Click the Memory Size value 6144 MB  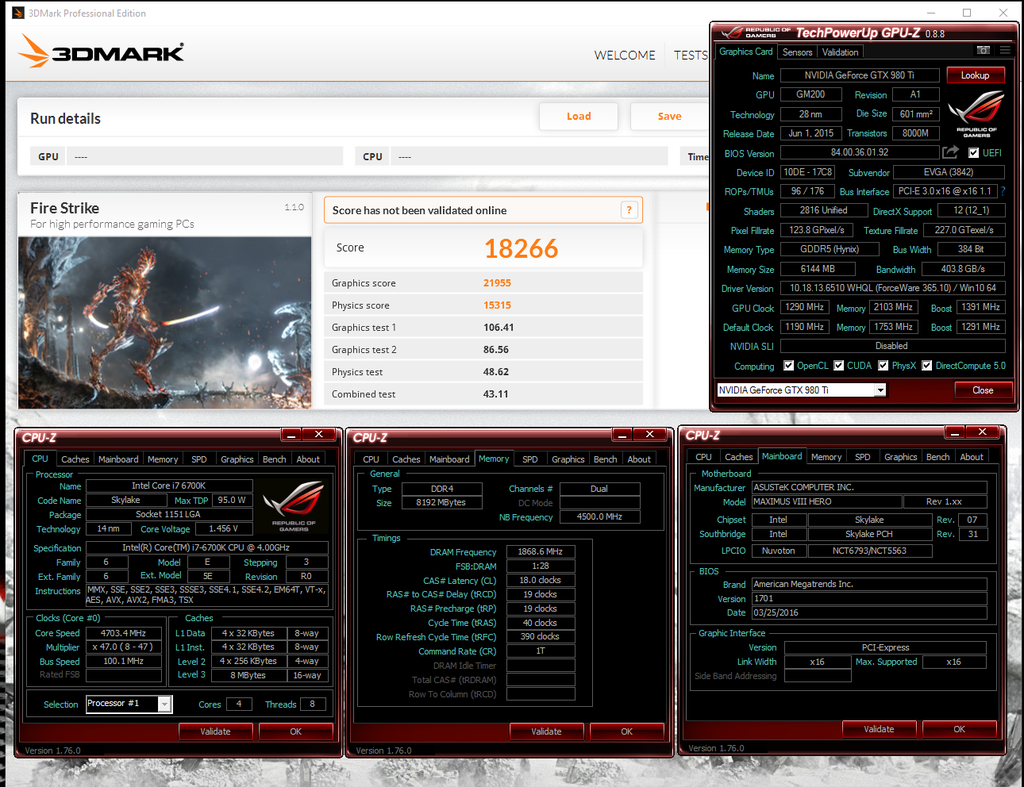(817, 268)
